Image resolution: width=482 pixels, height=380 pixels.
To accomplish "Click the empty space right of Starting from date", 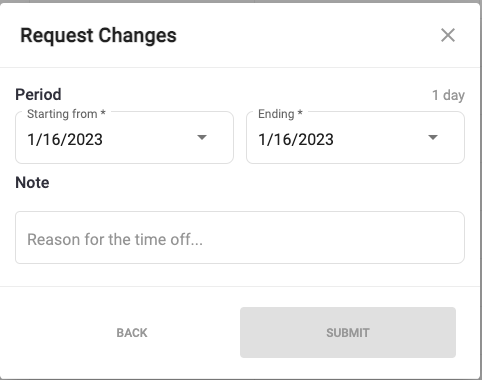I will (149, 139).
